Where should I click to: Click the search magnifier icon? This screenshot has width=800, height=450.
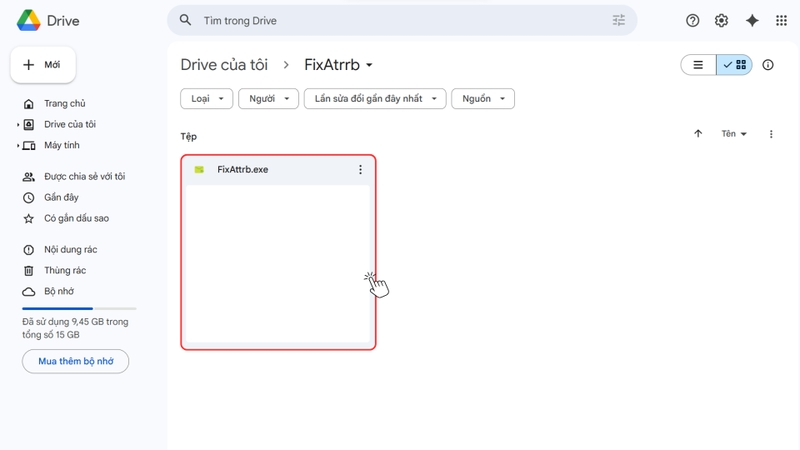point(185,20)
